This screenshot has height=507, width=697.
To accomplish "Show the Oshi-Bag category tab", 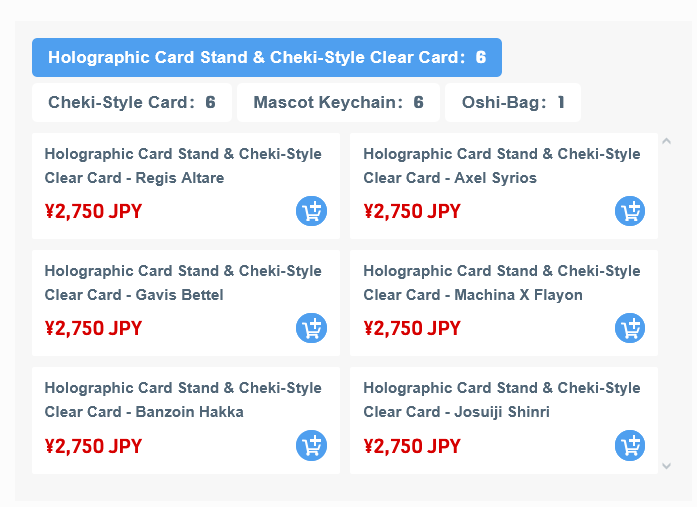I will (513, 102).
